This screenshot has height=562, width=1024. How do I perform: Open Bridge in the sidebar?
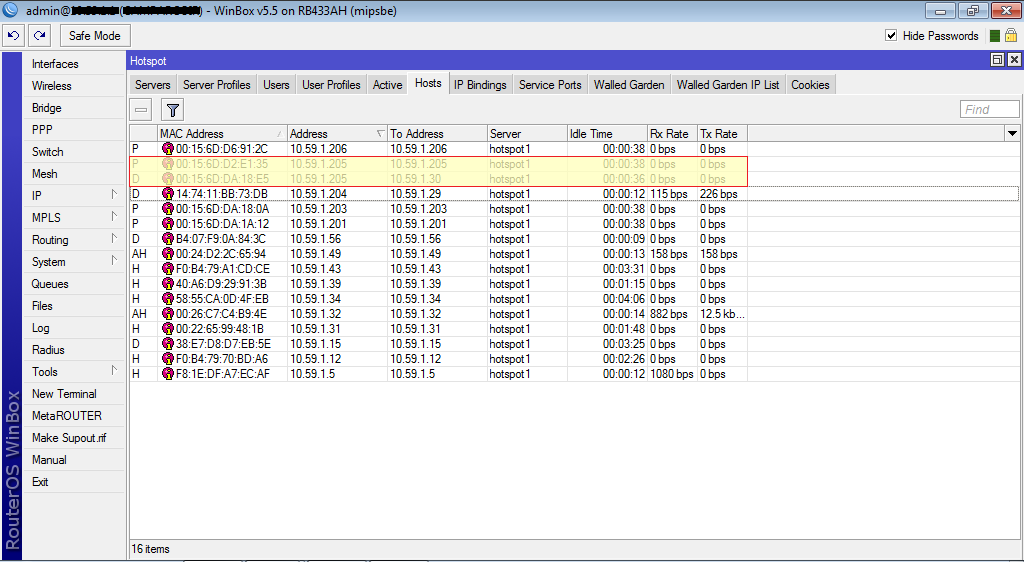[x=73, y=108]
